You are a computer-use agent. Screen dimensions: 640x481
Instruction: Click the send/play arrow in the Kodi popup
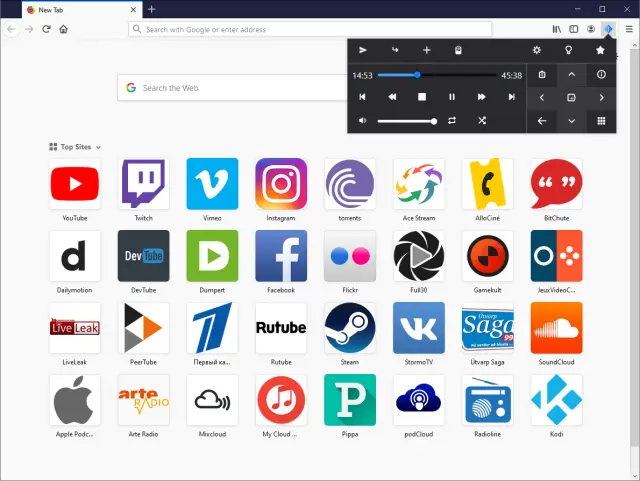tap(362, 50)
